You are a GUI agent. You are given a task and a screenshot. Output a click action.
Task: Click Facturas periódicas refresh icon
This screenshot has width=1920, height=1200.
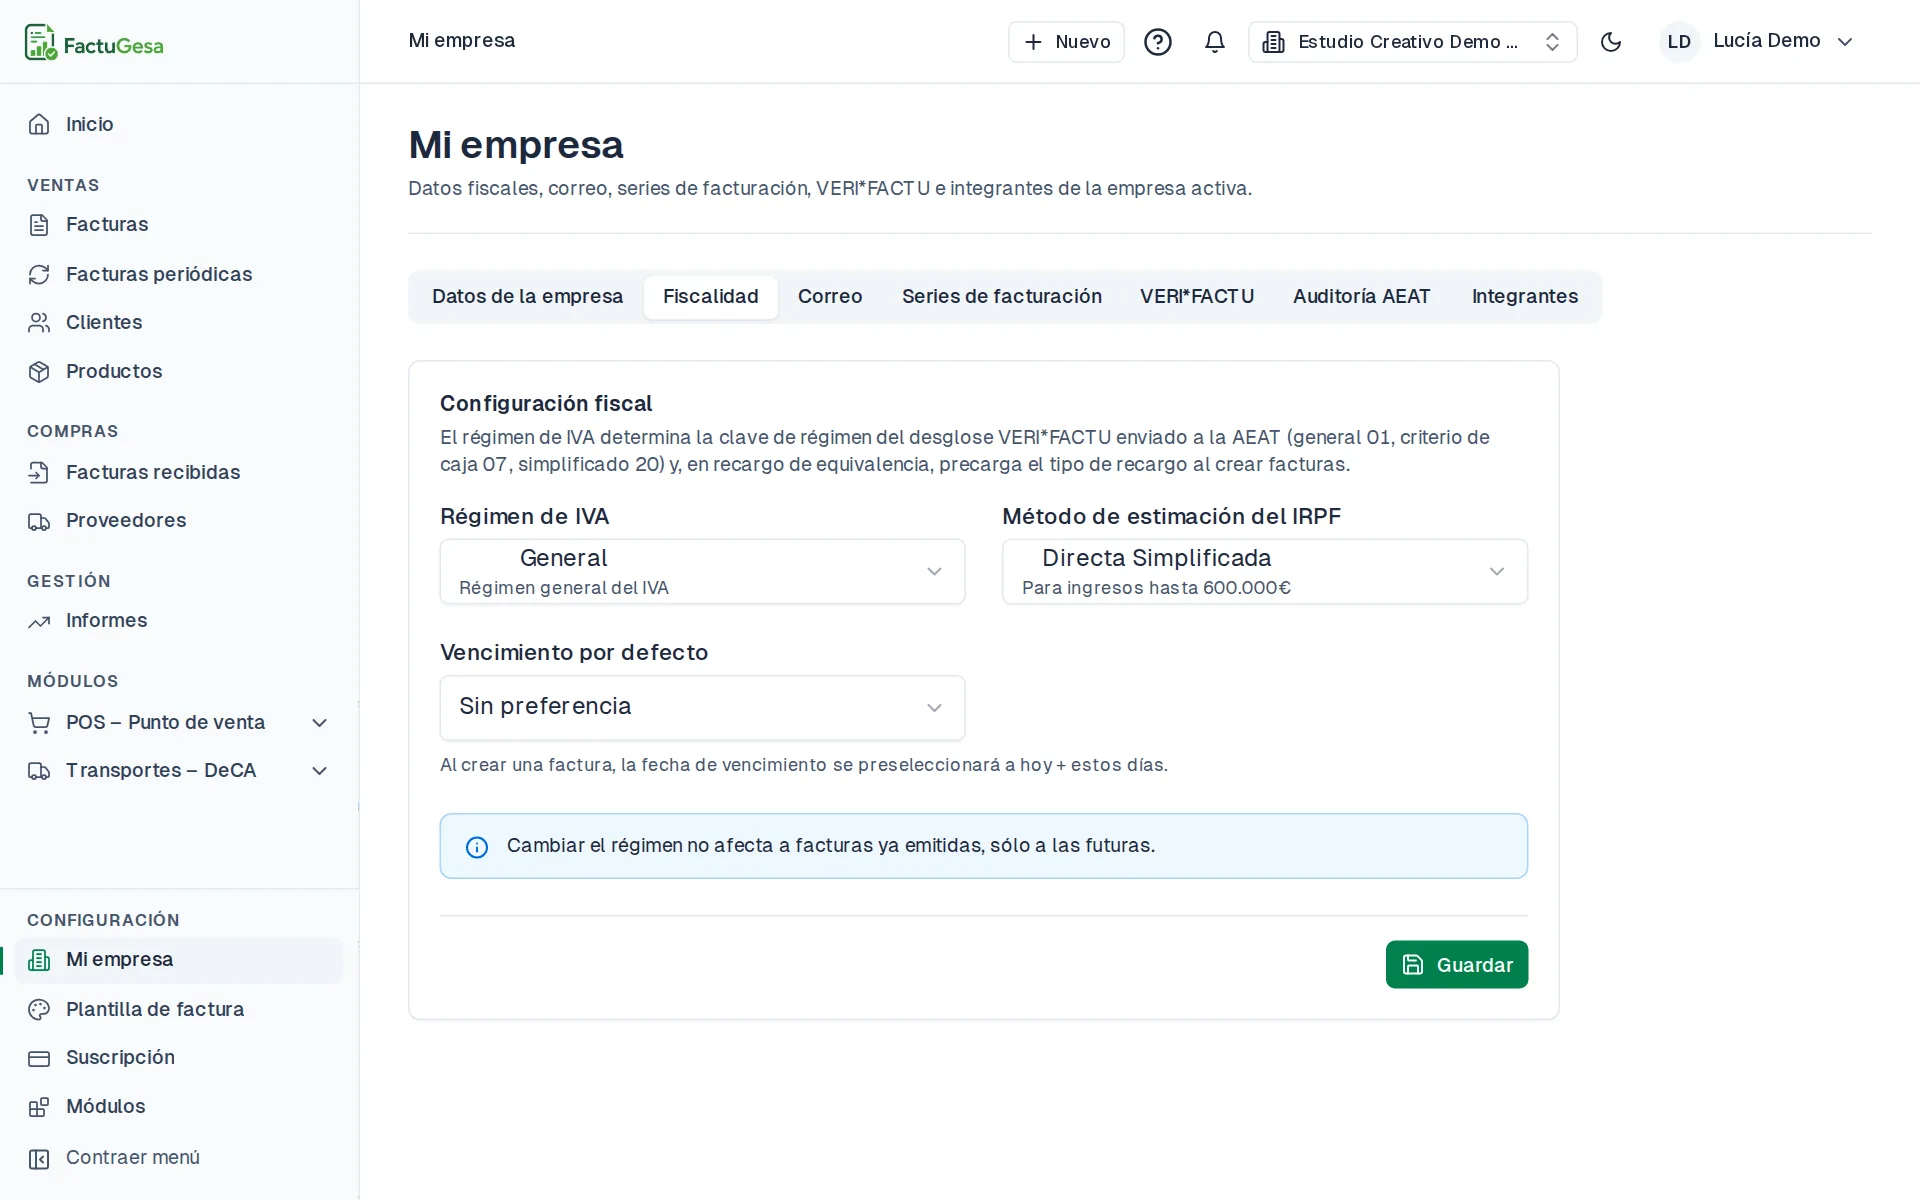[39, 274]
